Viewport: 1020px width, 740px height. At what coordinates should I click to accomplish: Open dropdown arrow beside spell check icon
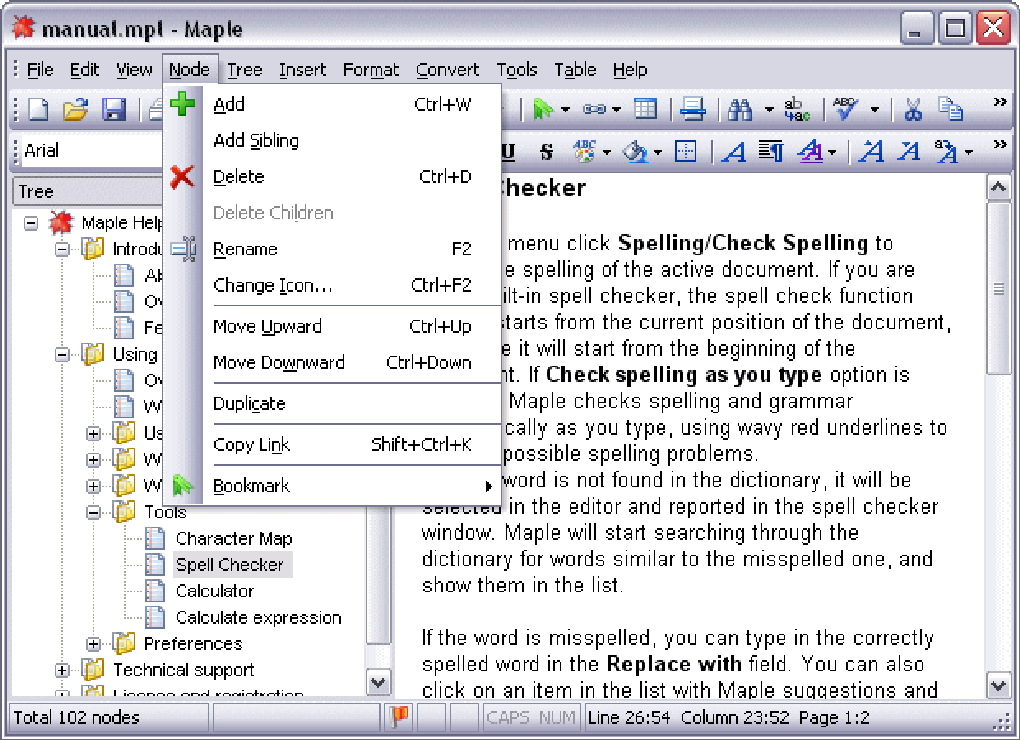[x=875, y=109]
